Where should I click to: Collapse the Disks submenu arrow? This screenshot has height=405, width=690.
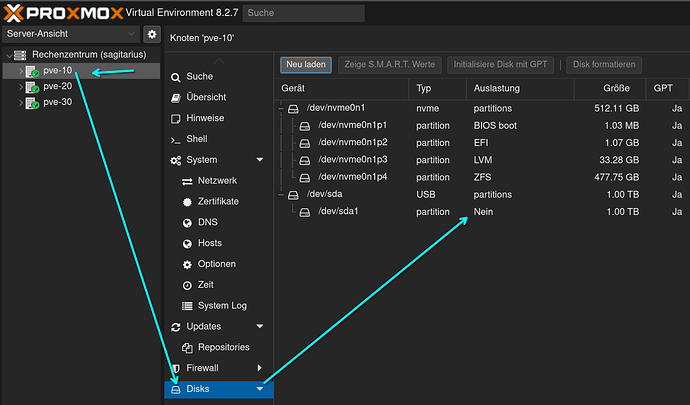pos(260,389)
